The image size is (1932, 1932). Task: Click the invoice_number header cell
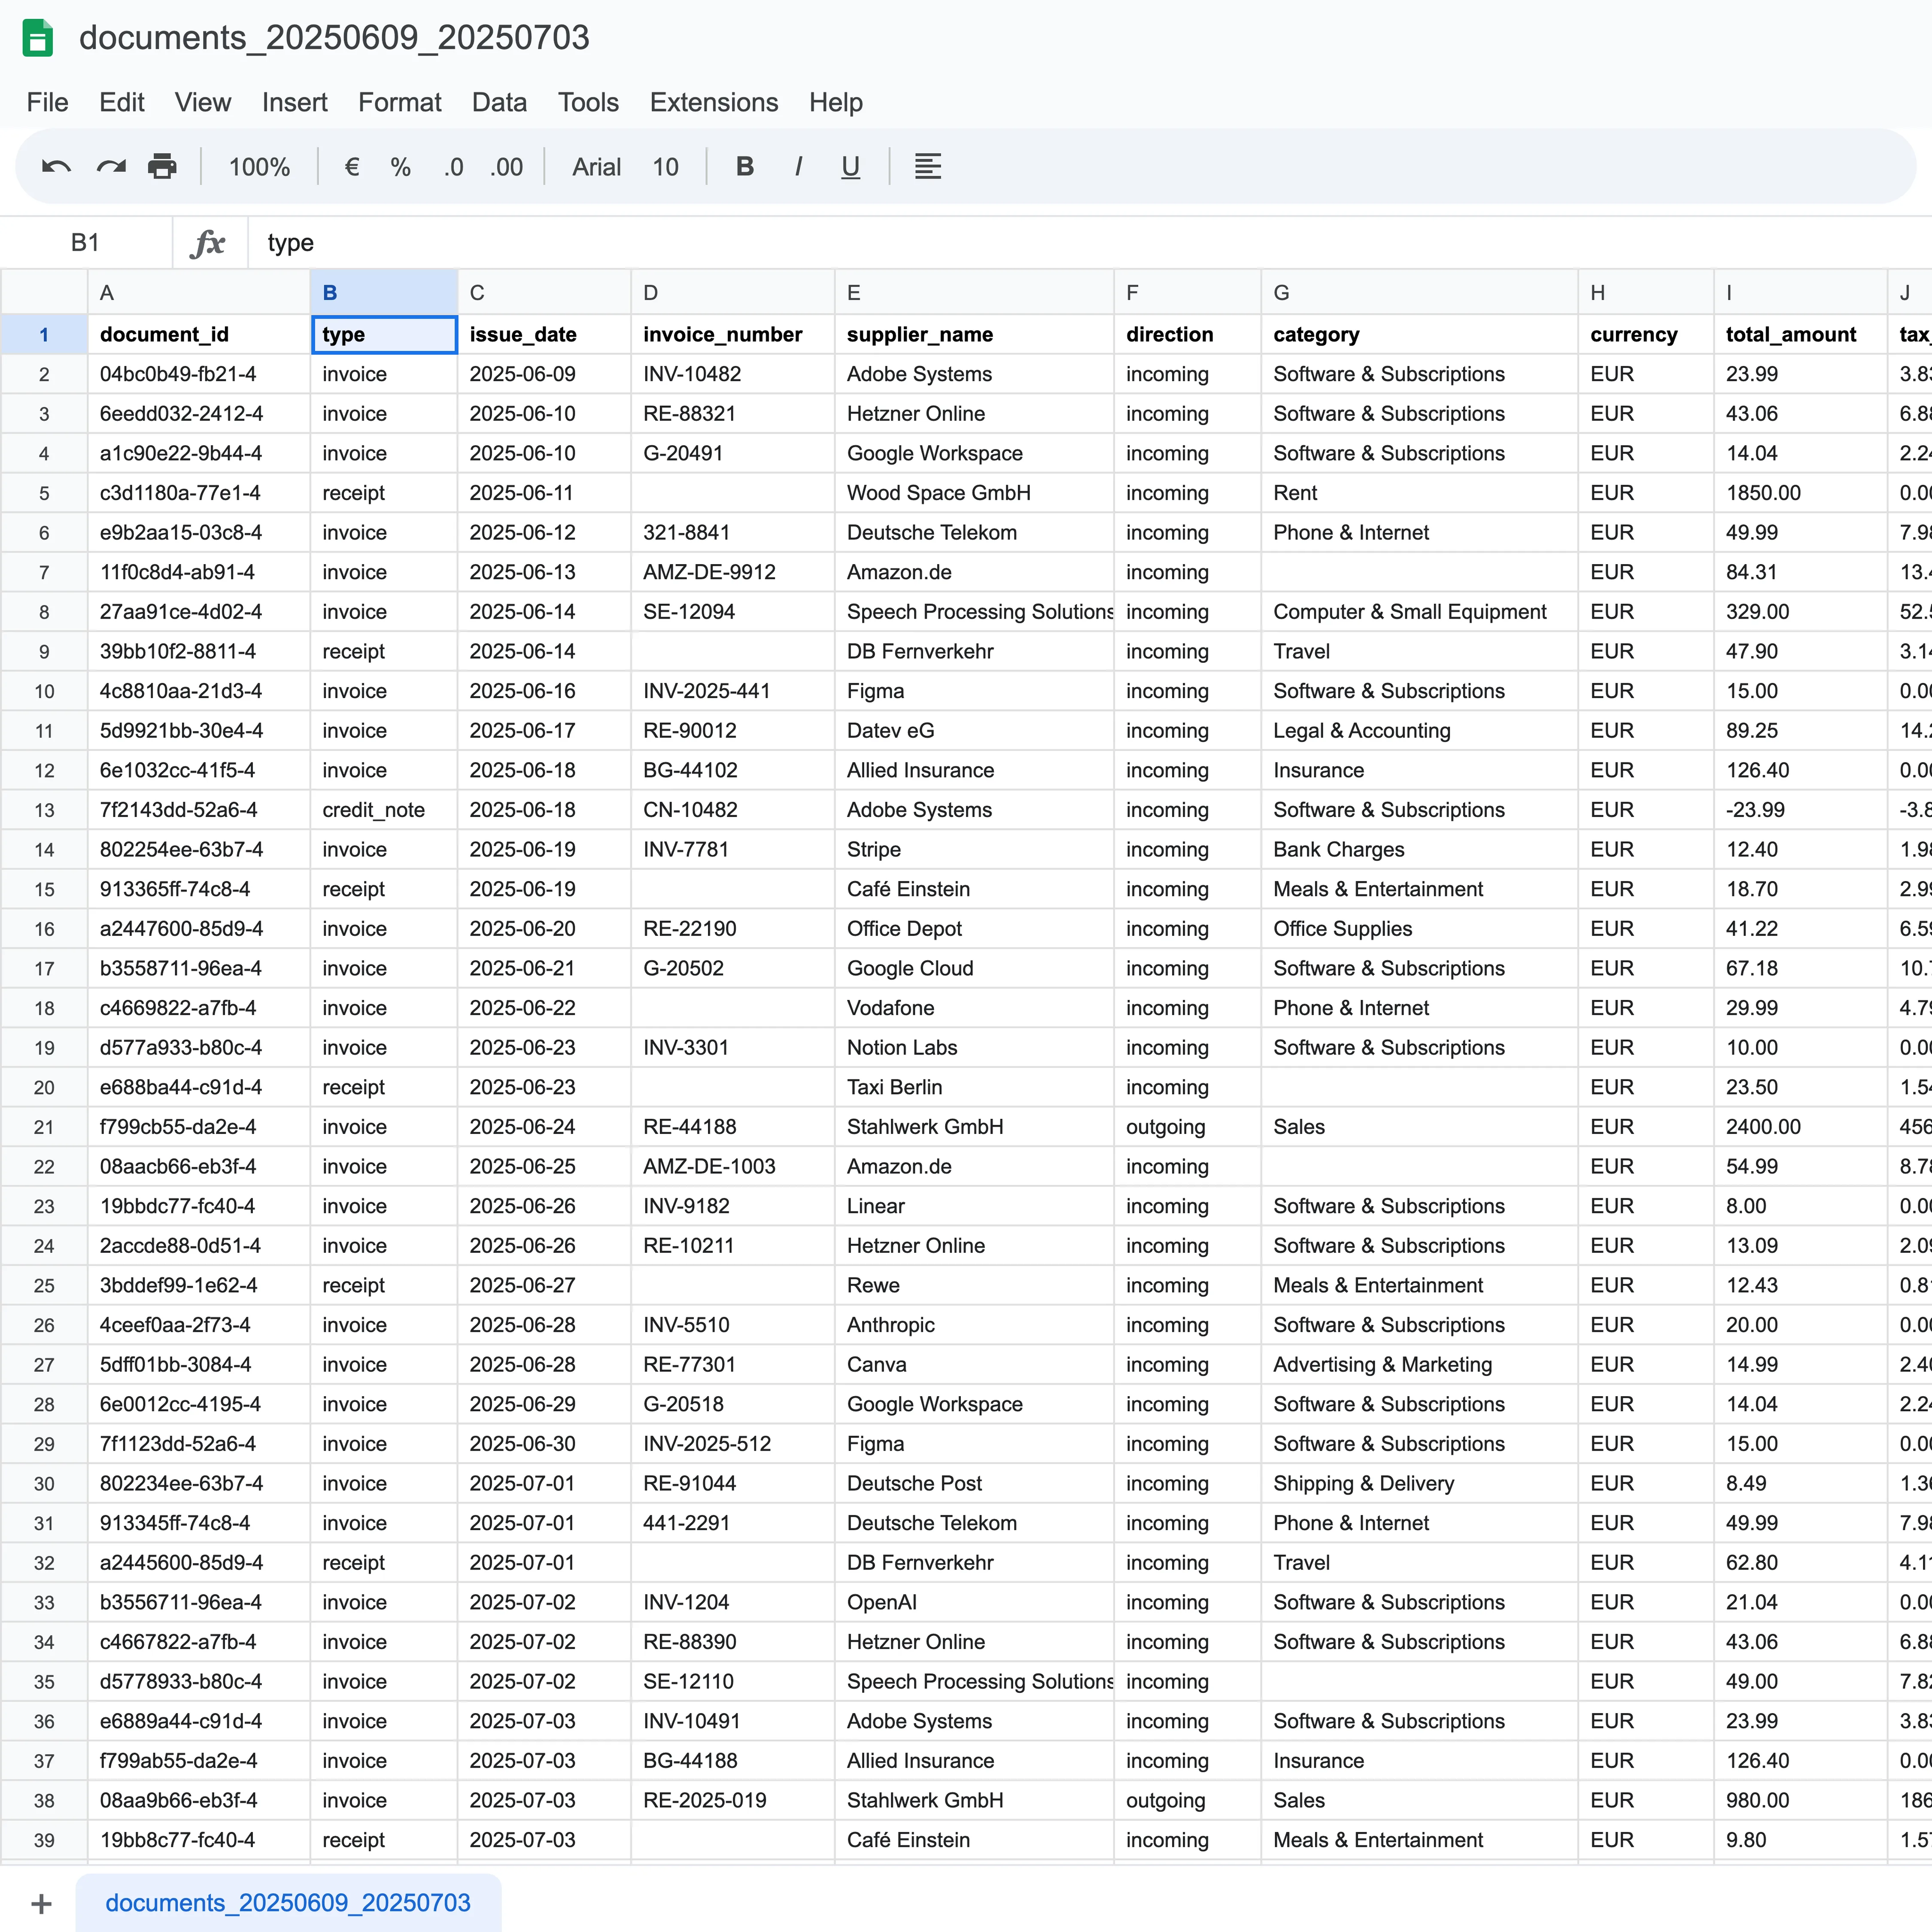[732, 335]
